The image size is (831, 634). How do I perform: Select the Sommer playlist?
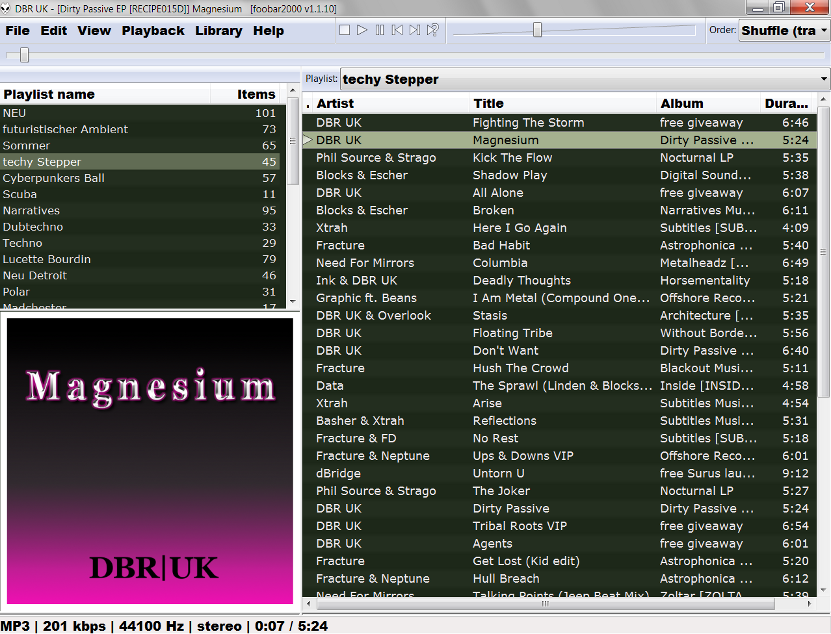click(x=139, y=145)
